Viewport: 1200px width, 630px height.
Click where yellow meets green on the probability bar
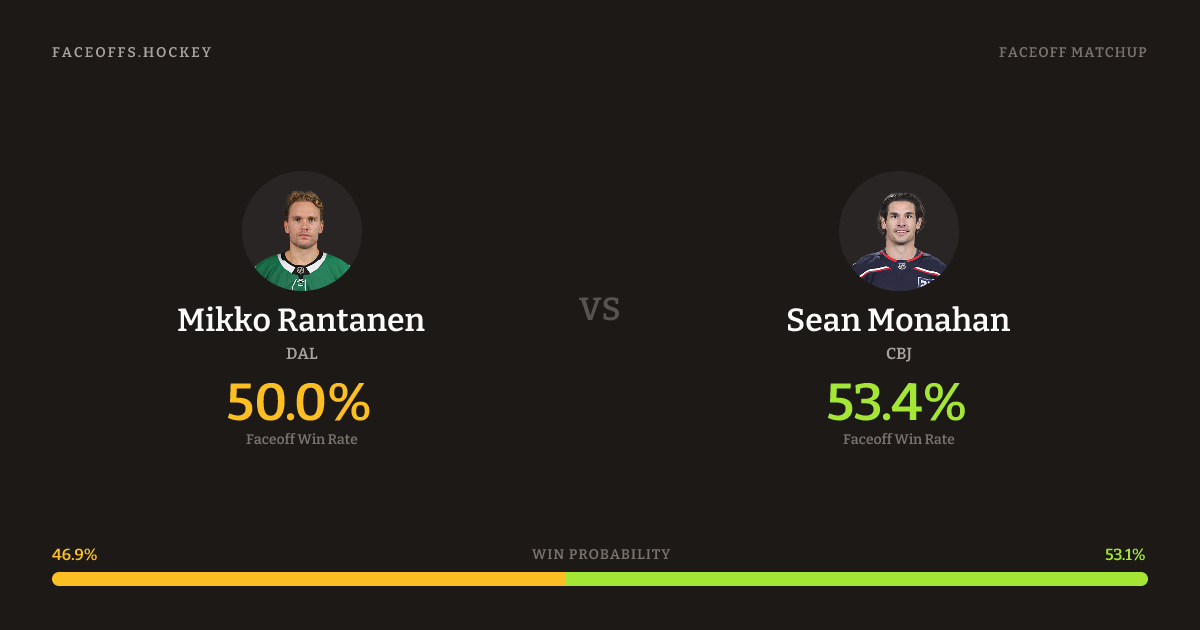566,579
